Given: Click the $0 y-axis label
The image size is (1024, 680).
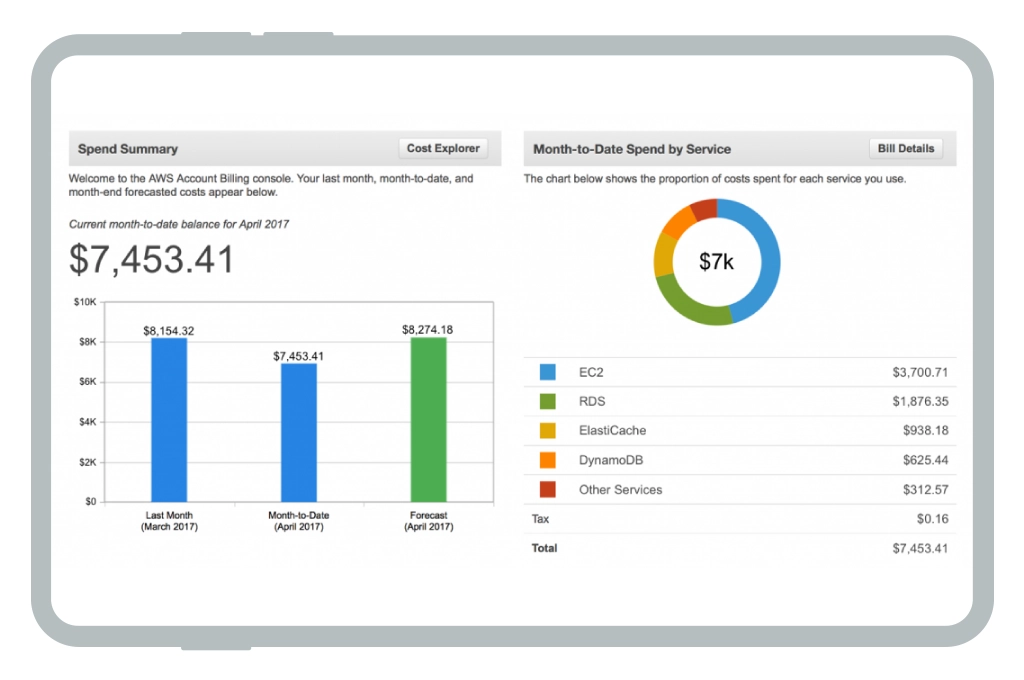Looking at the screenshot, I should (x=90, y=502).
